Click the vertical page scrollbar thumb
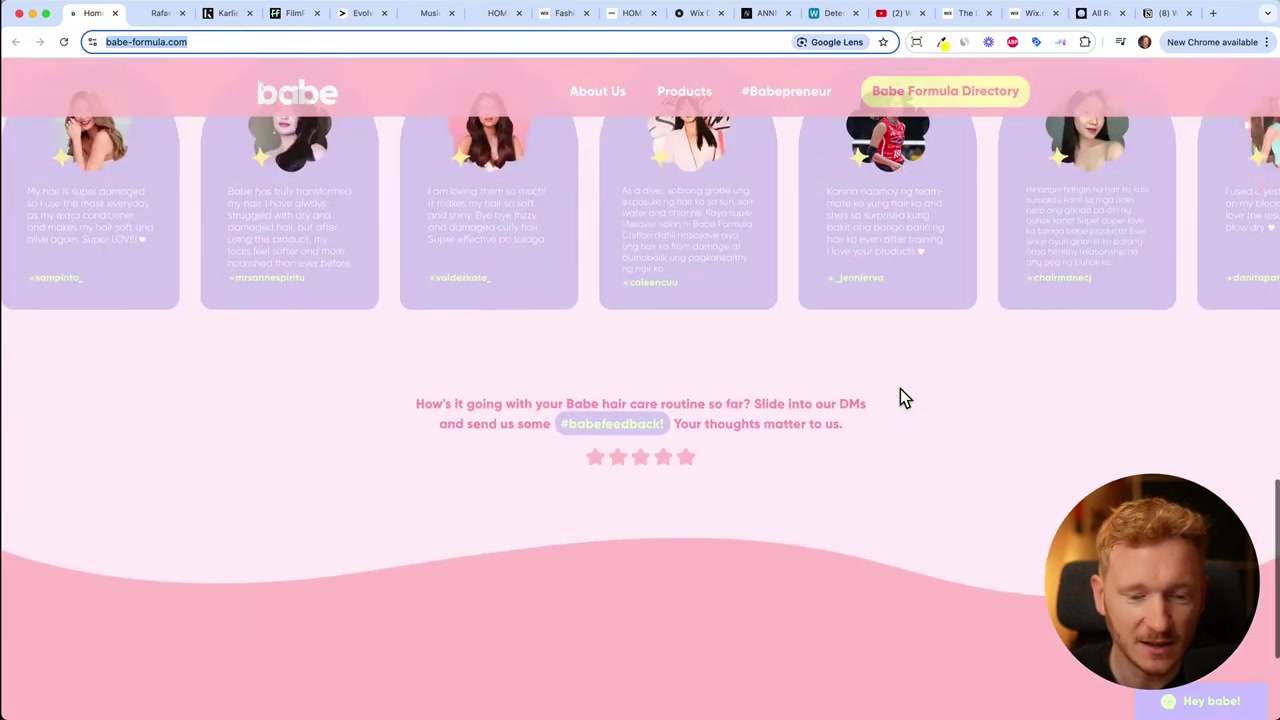1280x720 pixels. (1275, 568)
